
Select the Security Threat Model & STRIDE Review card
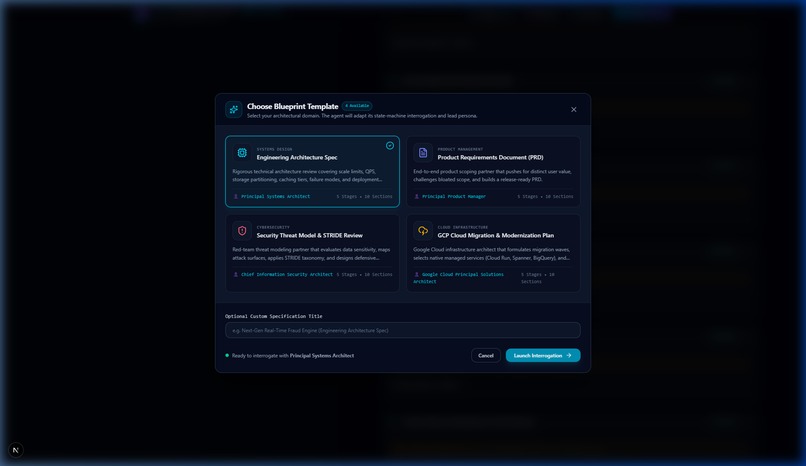tap(313, 253)
